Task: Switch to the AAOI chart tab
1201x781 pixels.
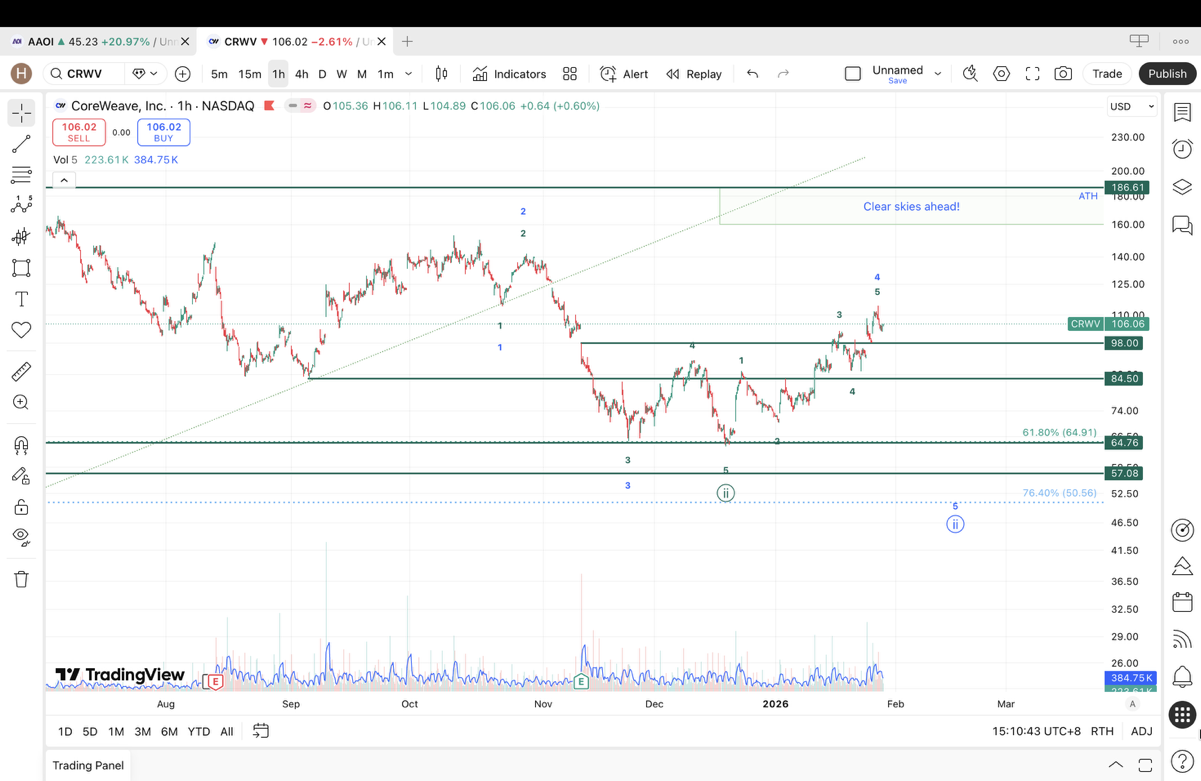Action: (90, 42)
